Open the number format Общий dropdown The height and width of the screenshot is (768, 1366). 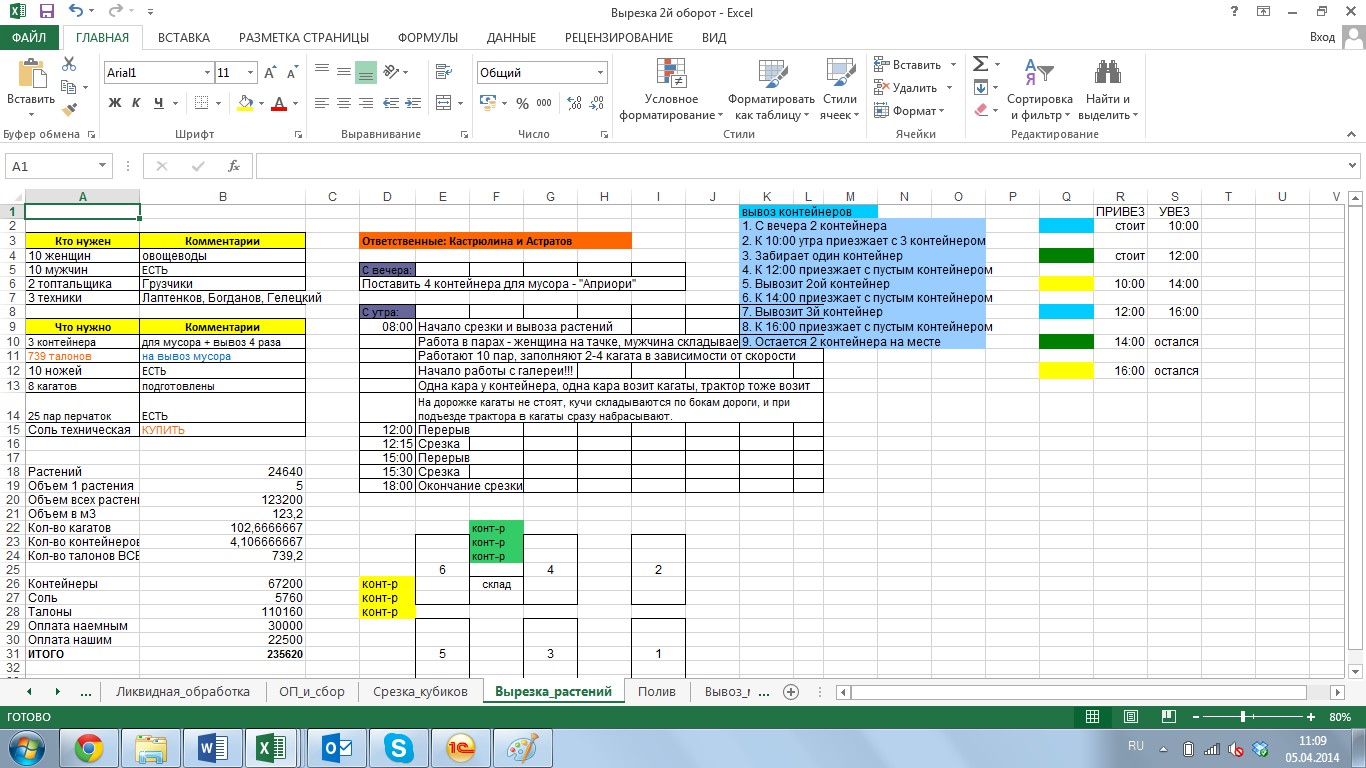601,73
